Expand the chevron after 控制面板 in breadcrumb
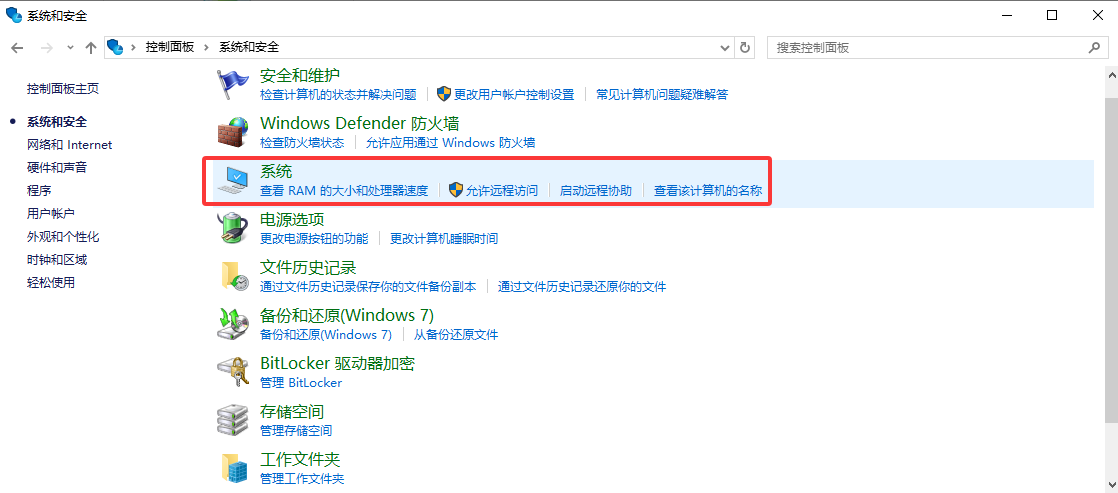 [207, 48]
